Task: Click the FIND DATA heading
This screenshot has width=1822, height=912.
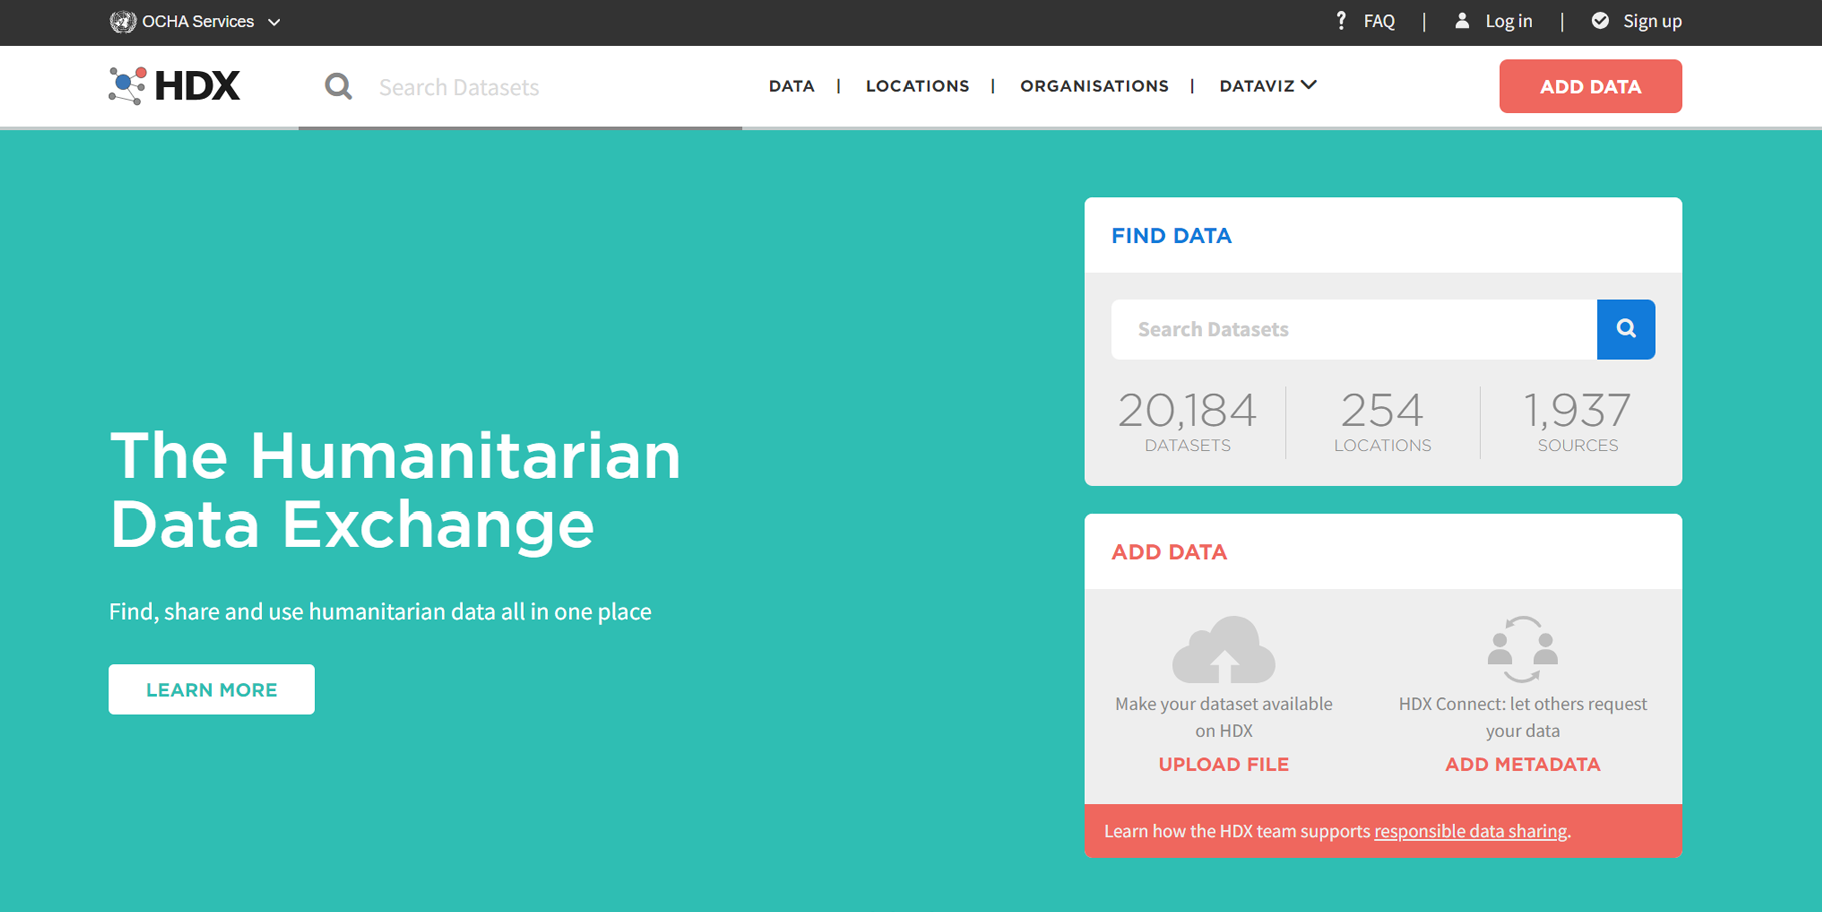Action: click(1171, 236)
